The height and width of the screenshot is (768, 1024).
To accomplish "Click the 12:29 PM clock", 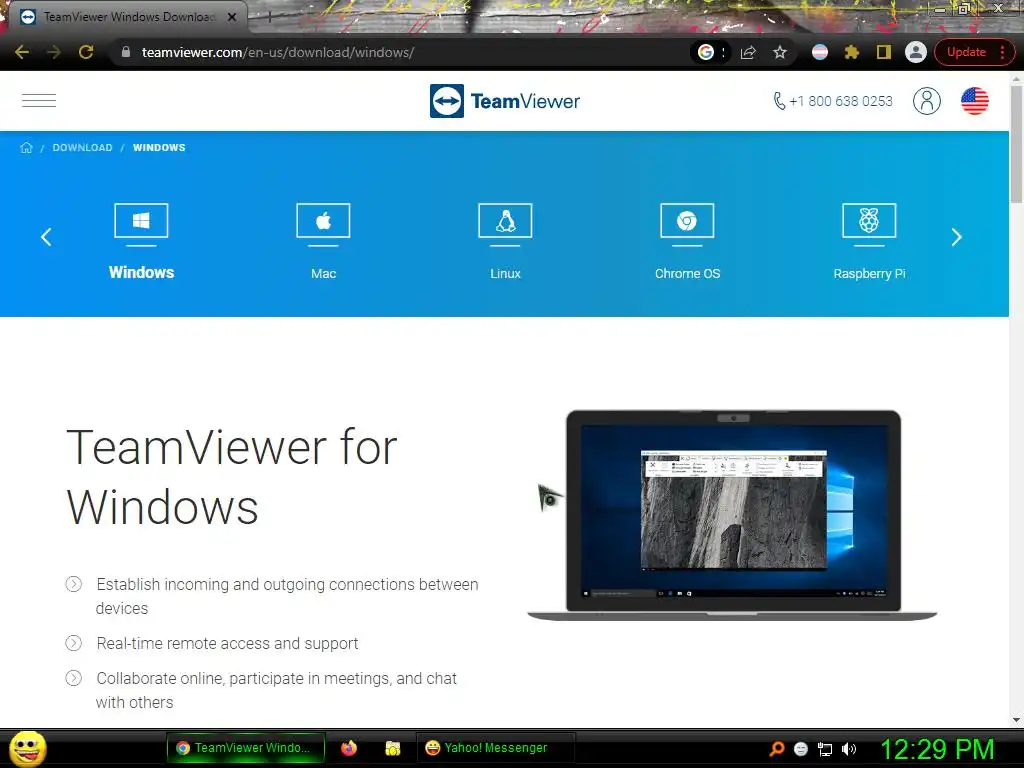I will click(937, 749).
